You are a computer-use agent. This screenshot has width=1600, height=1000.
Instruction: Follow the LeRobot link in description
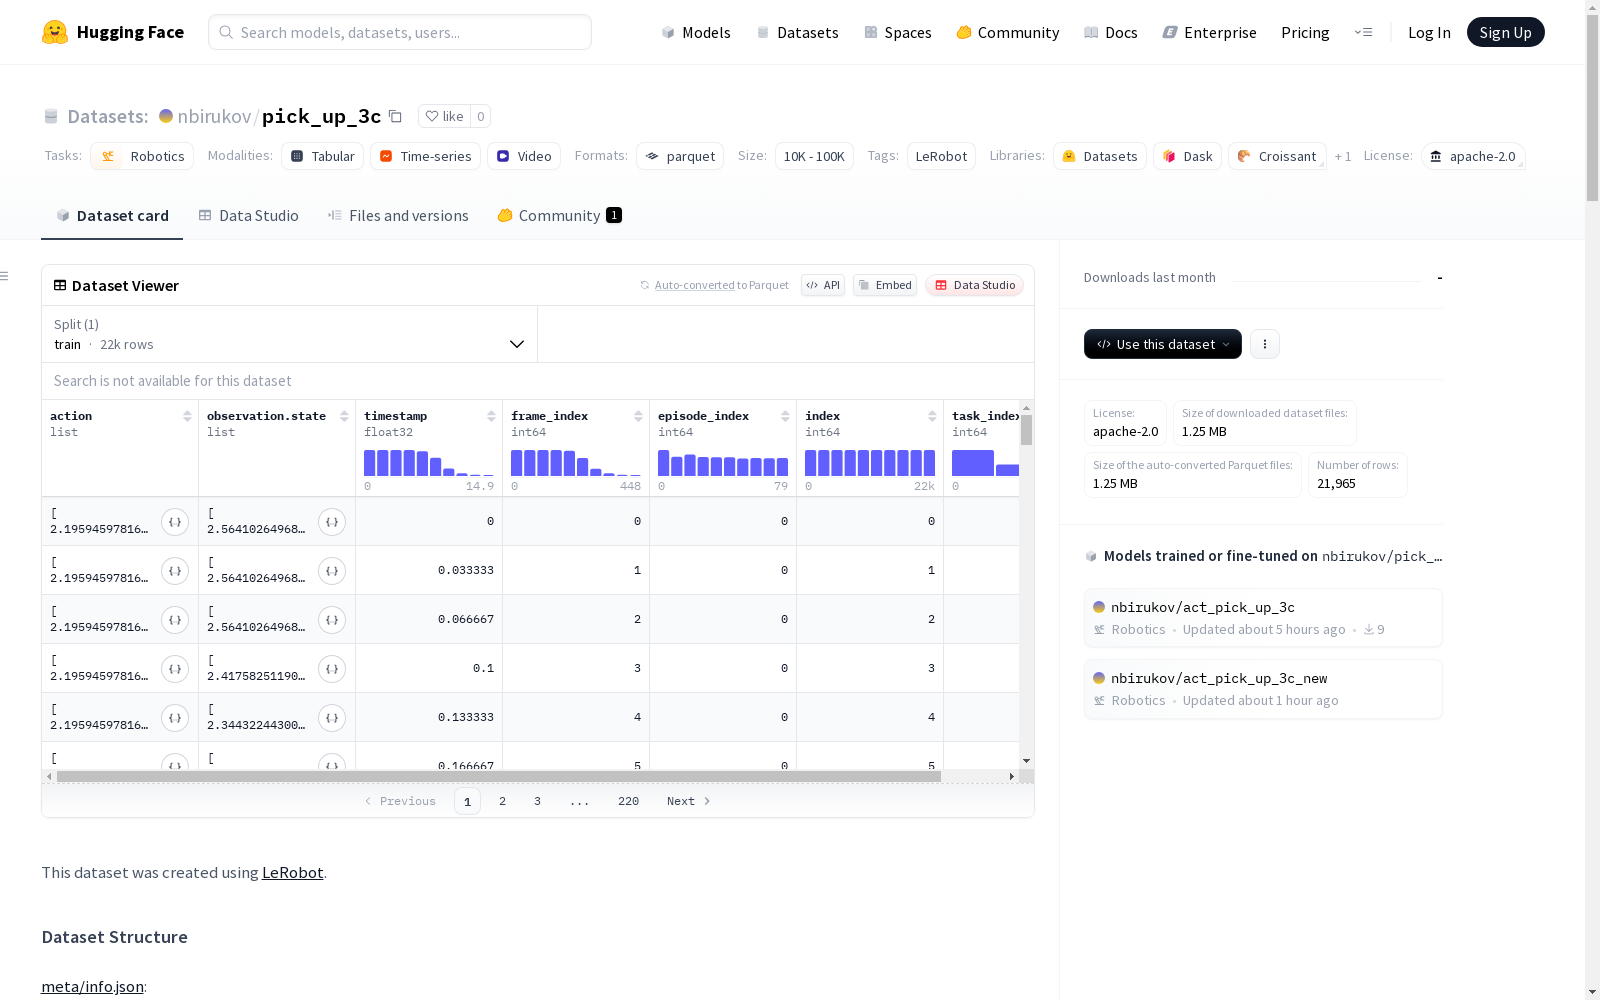coord(293,872)
